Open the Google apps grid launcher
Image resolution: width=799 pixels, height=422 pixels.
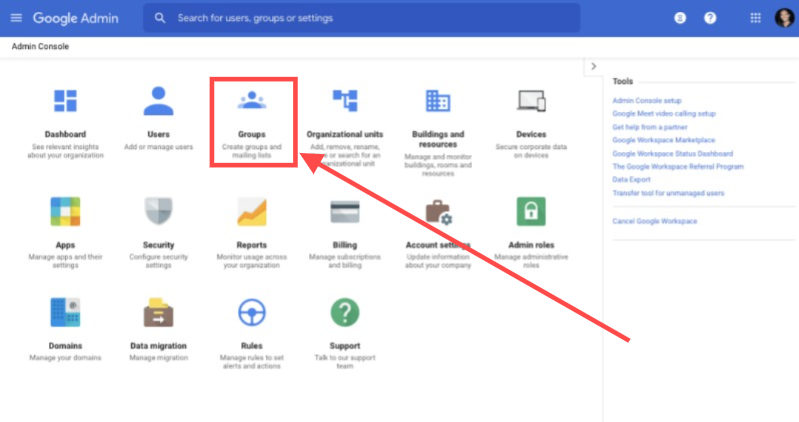point(755,18)
